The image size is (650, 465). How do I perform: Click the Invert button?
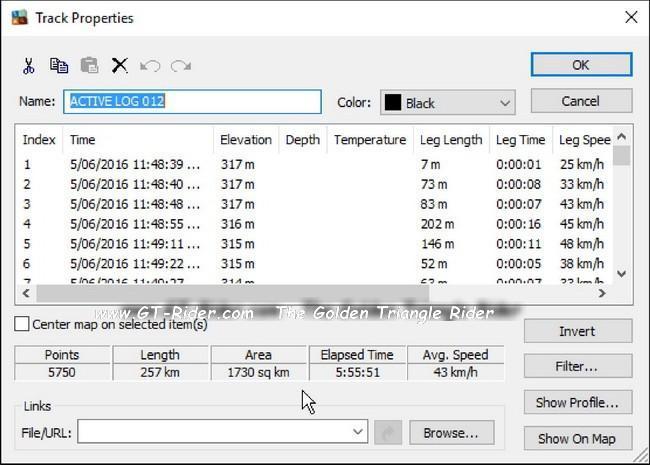coord(577,331)
